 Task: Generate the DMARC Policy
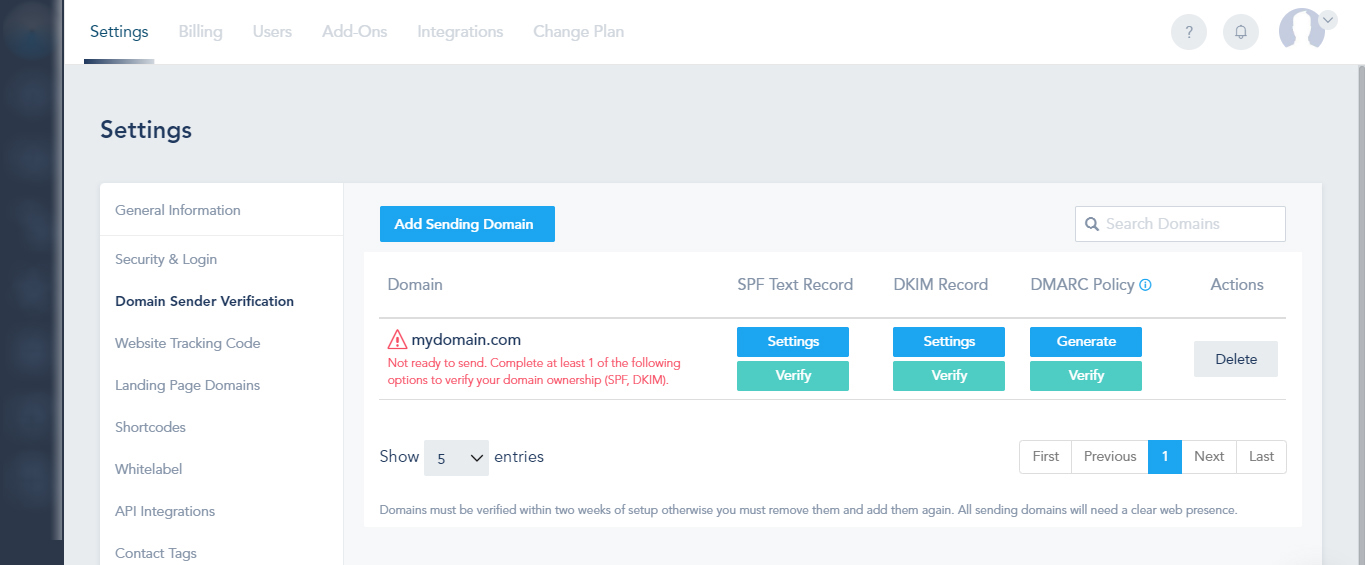pos(1086,342)
